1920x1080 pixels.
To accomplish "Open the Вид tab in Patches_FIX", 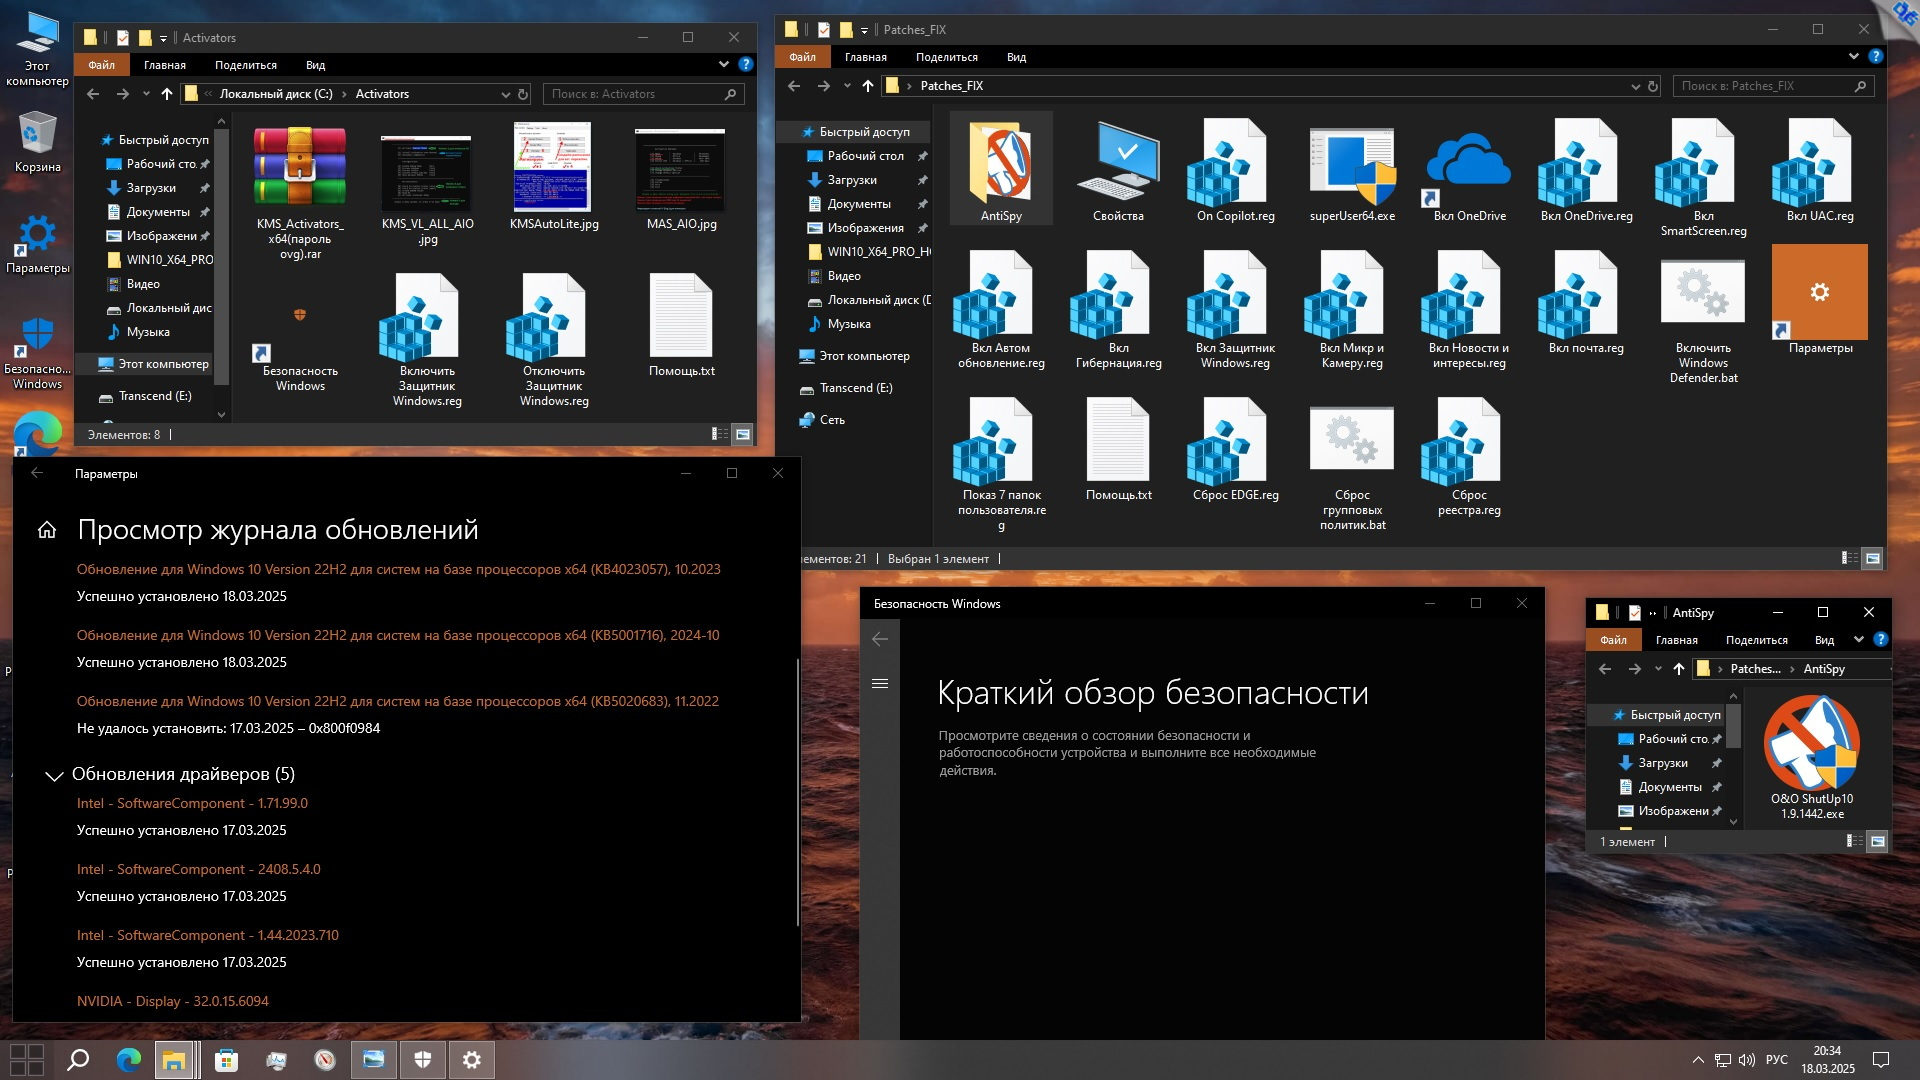I will point(1016,57).
